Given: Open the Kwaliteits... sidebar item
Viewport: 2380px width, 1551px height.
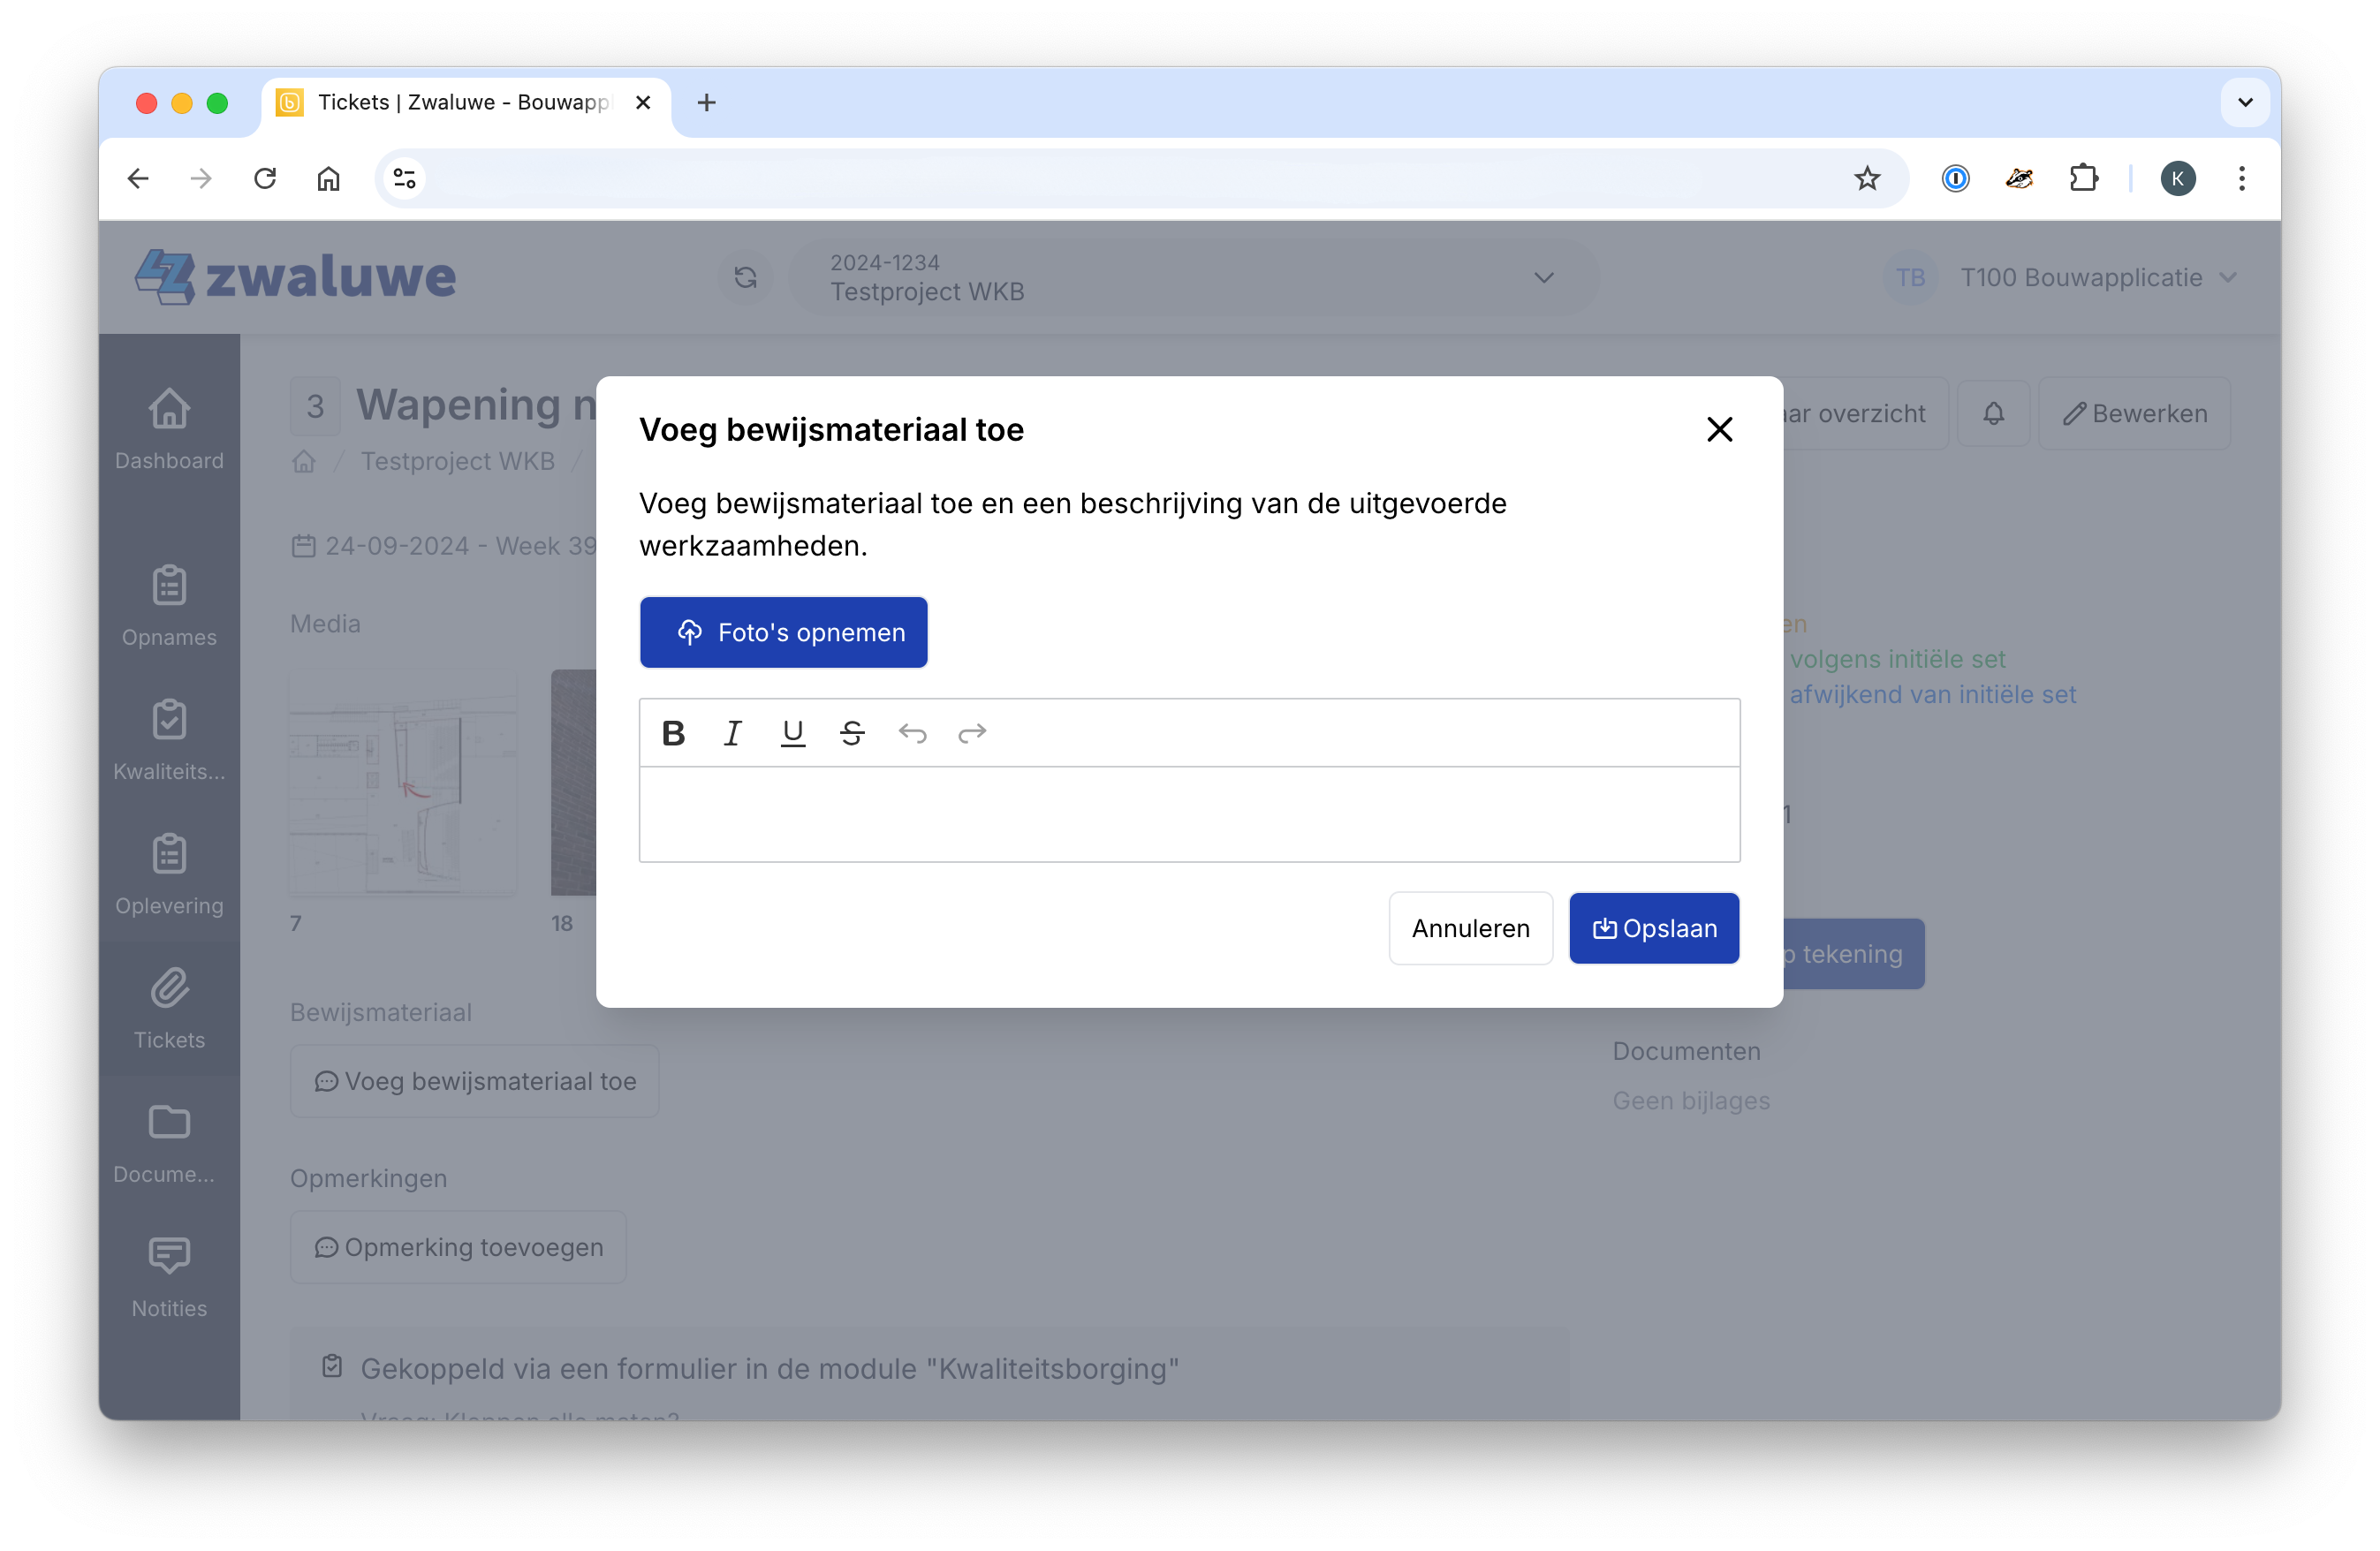Looking at the screenshot, I should [169, 740].
